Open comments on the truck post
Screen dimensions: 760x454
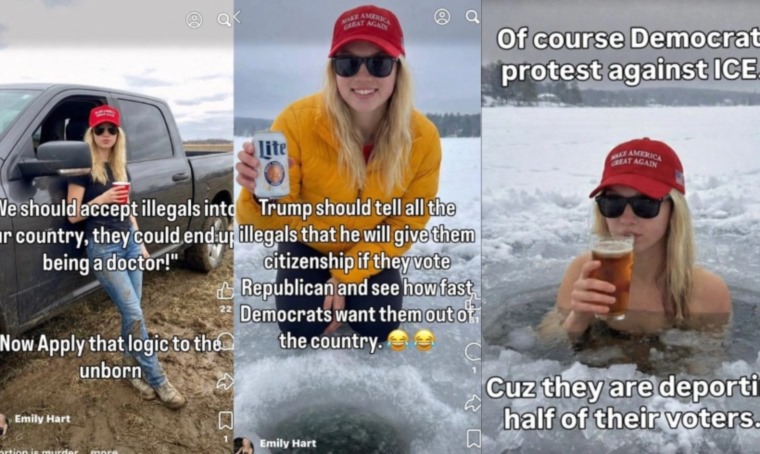pos(226,340)
